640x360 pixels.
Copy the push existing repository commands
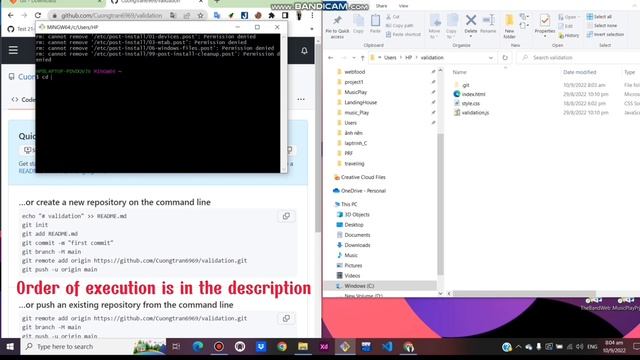click(286, 318)
